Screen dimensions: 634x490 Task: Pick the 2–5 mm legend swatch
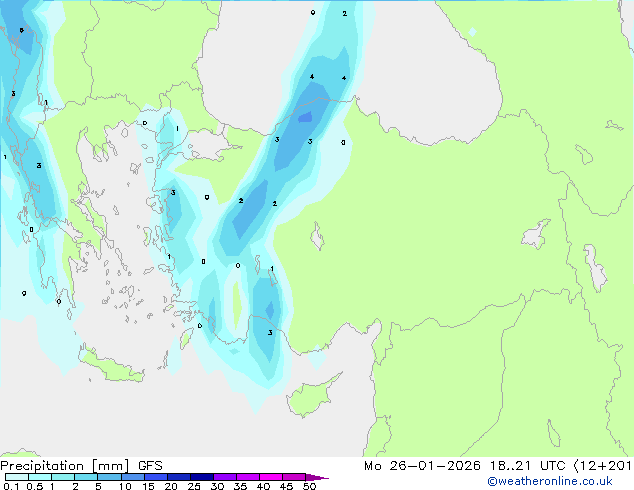click(x=86, y=477)
